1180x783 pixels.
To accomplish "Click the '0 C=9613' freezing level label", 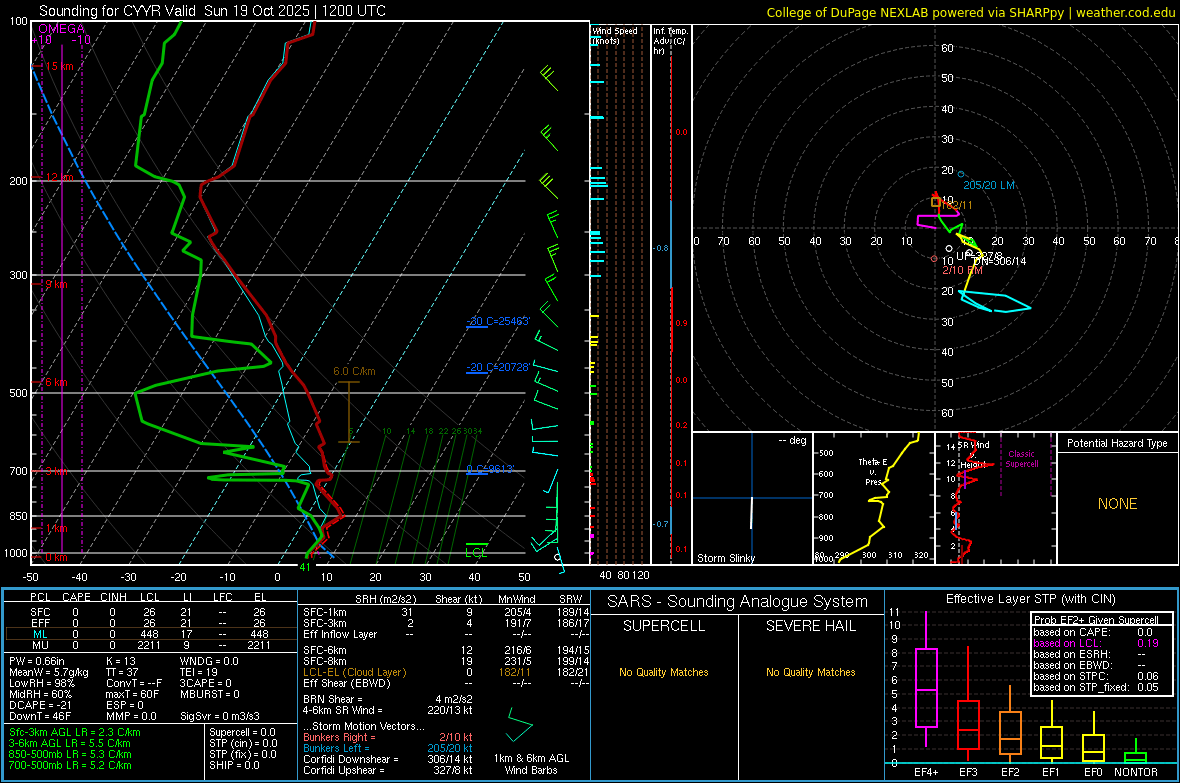I will pos(490,469).
